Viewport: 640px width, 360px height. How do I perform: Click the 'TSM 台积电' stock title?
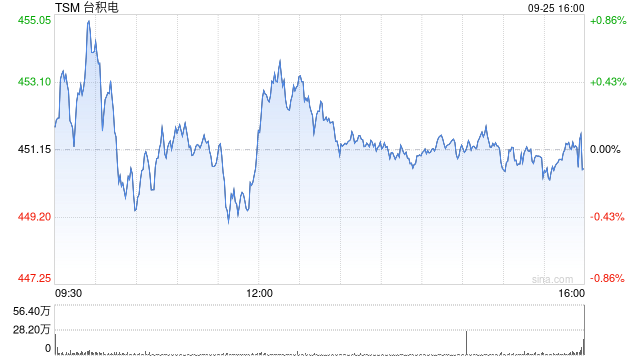pyautogui.click(x=87, y=7)
